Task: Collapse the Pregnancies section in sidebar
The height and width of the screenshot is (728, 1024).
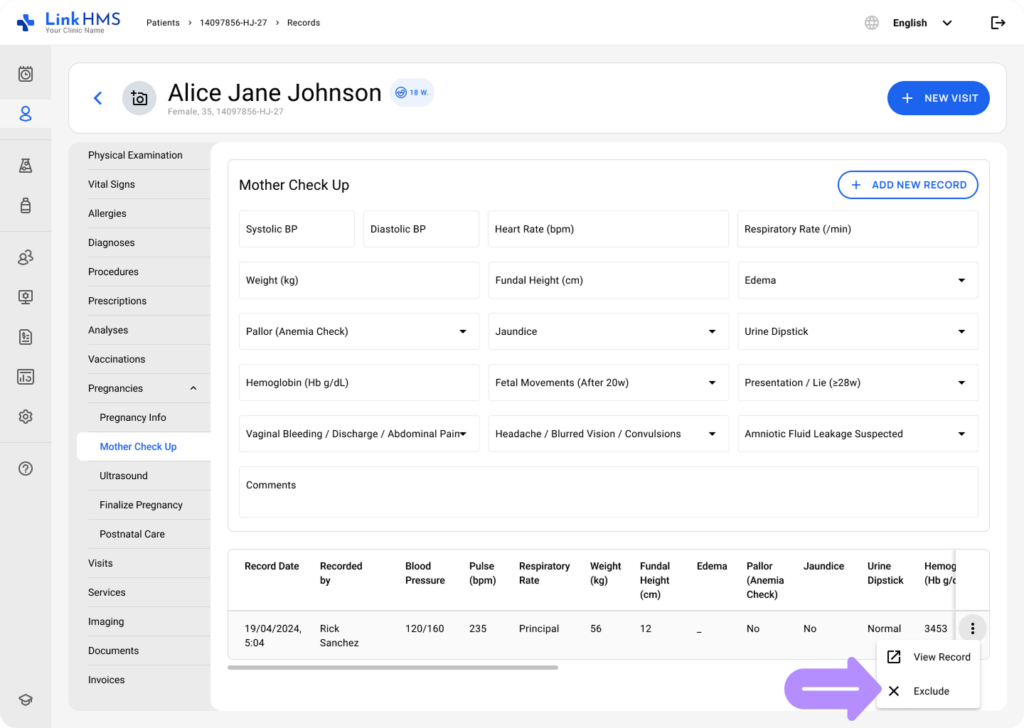Action: 193,389
